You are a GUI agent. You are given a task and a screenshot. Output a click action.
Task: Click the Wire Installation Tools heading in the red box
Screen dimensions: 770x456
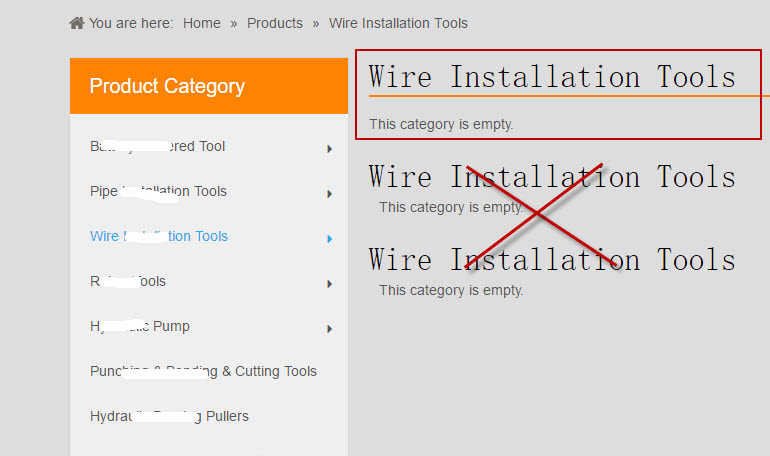coord(552,77)
